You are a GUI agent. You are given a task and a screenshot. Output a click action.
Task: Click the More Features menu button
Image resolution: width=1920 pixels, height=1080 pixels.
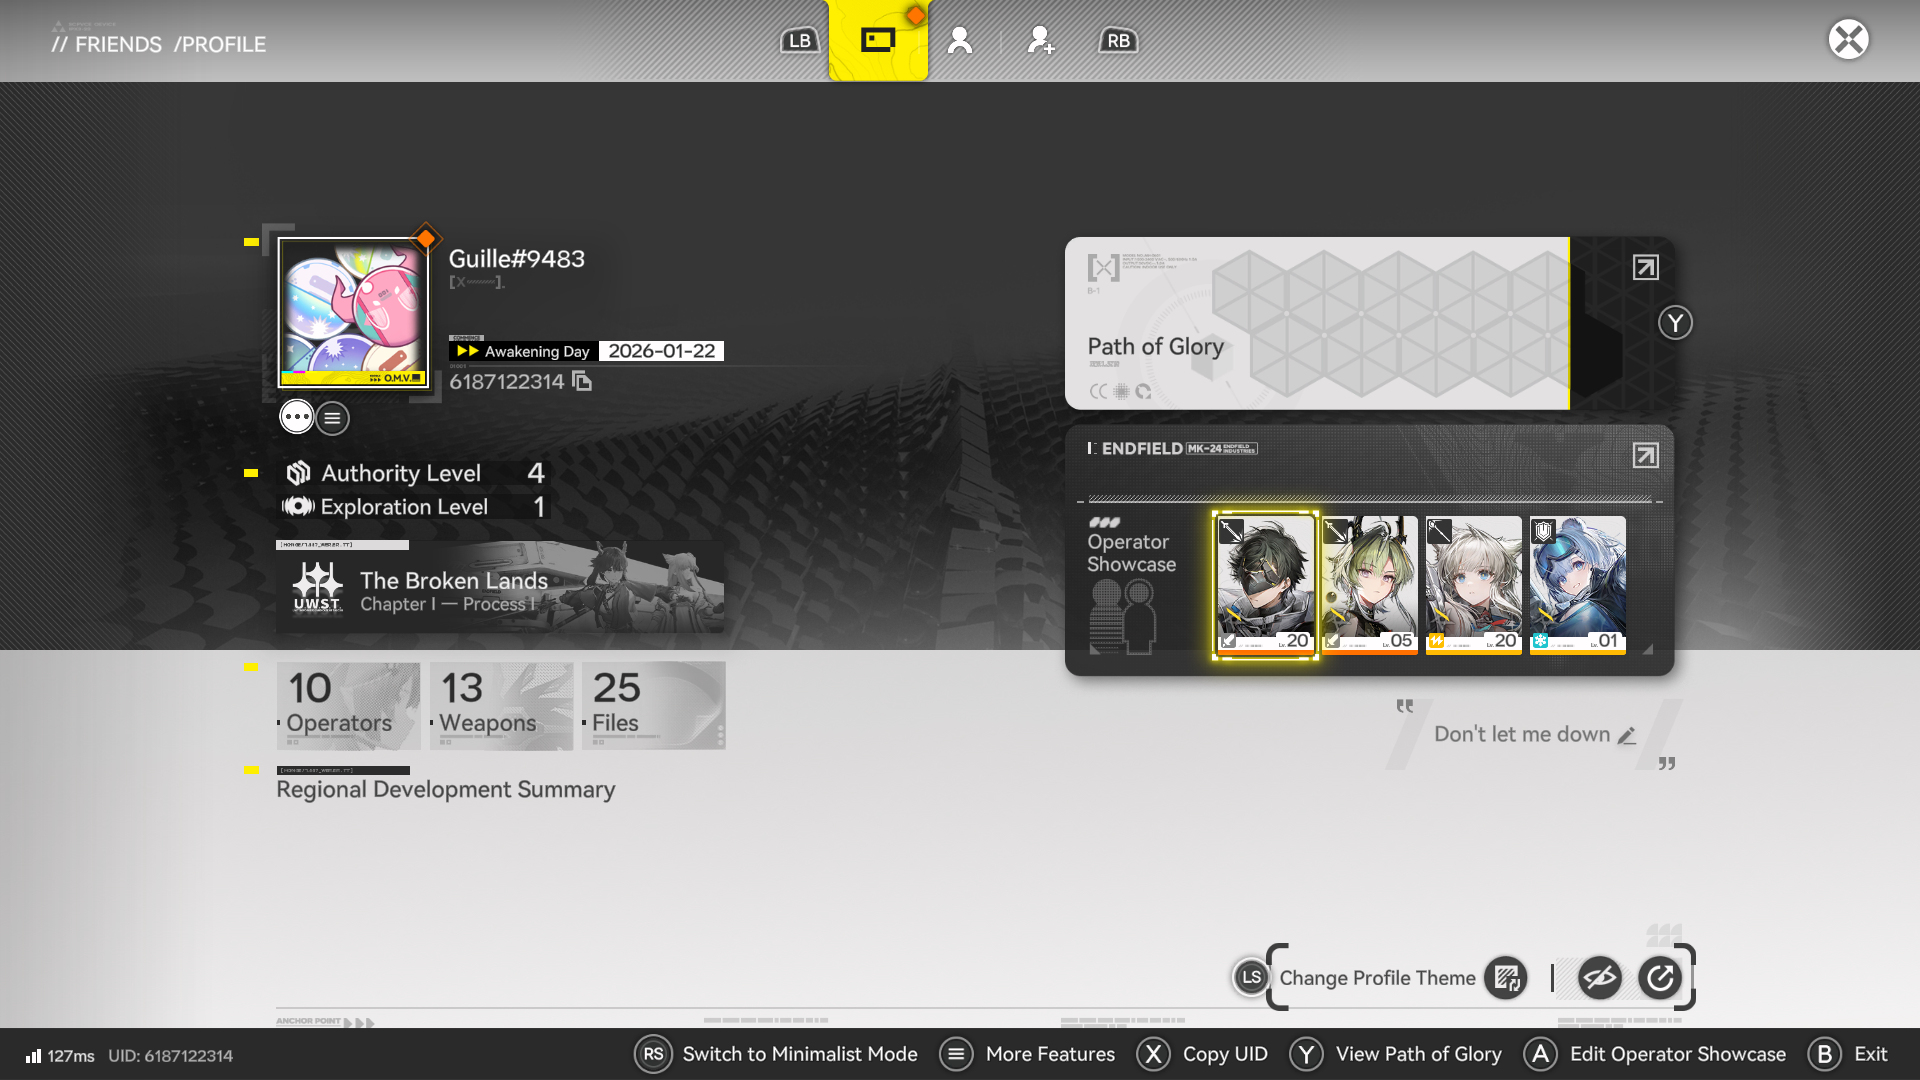(1028, 1054)
